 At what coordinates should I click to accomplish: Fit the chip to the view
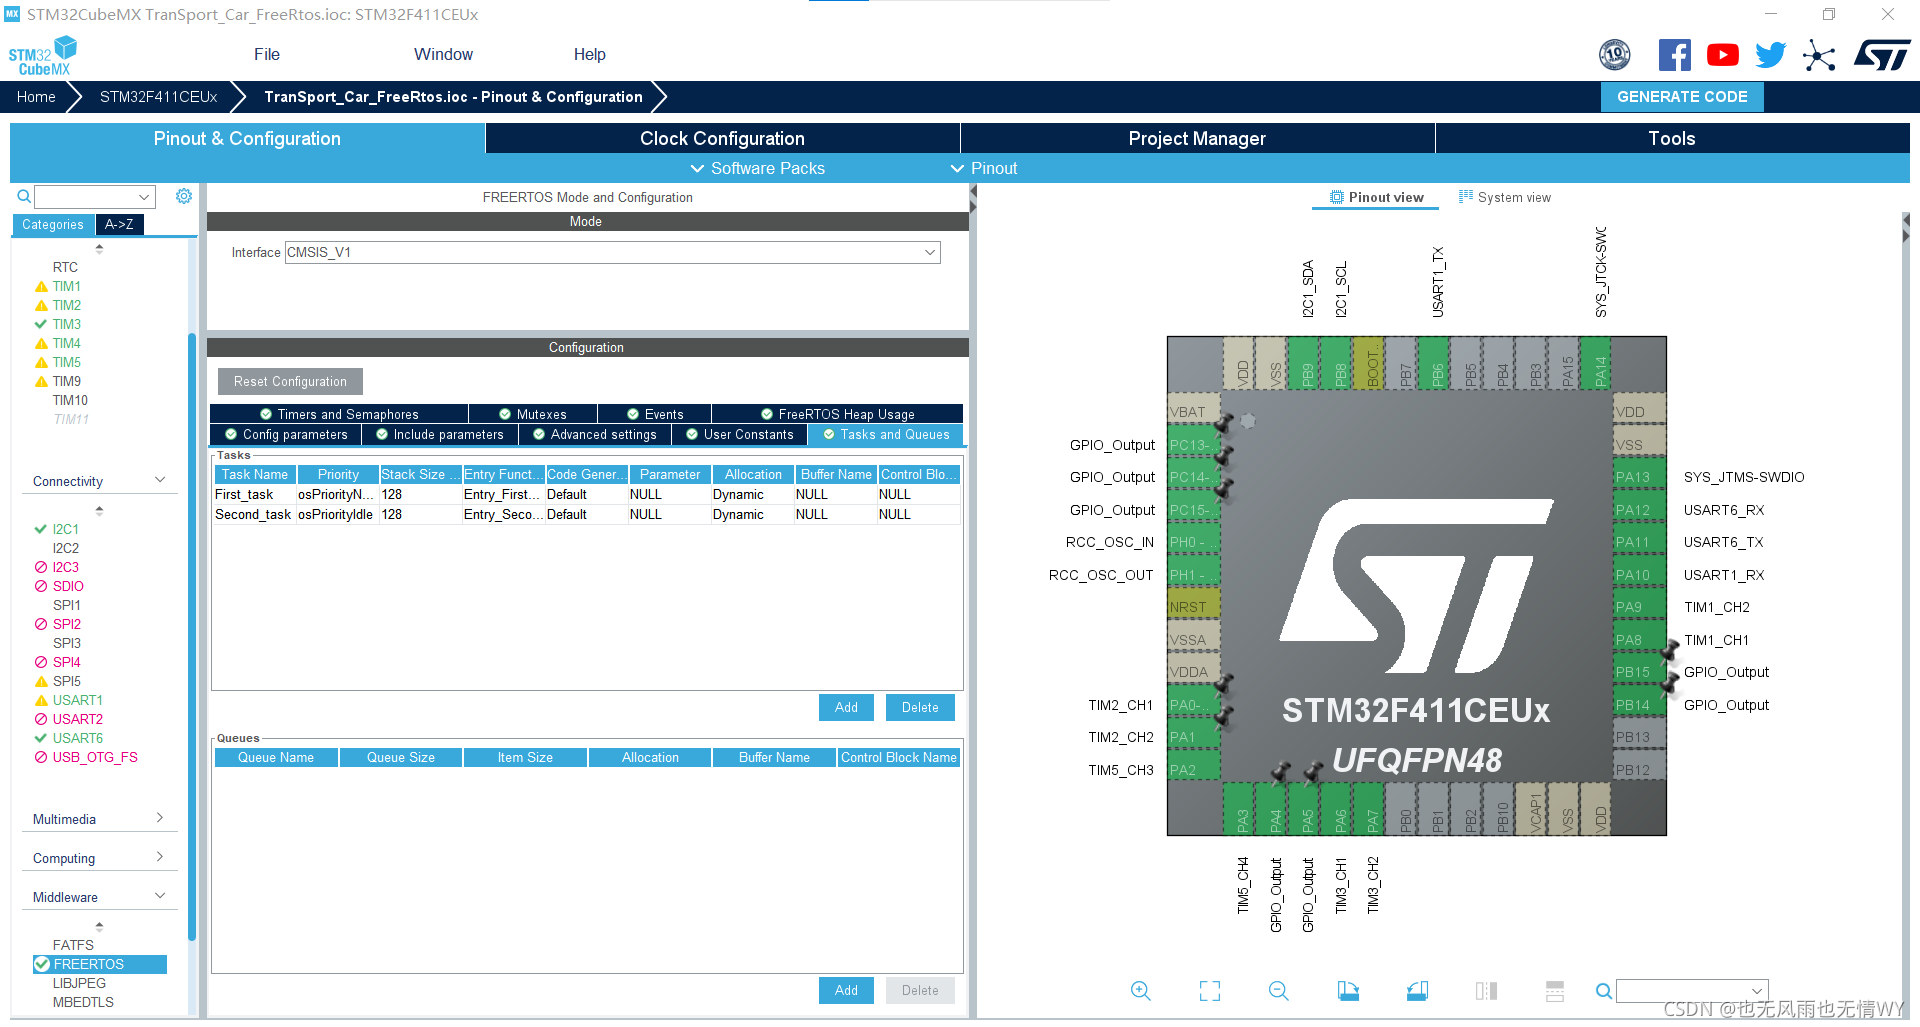pos(1210,990)
